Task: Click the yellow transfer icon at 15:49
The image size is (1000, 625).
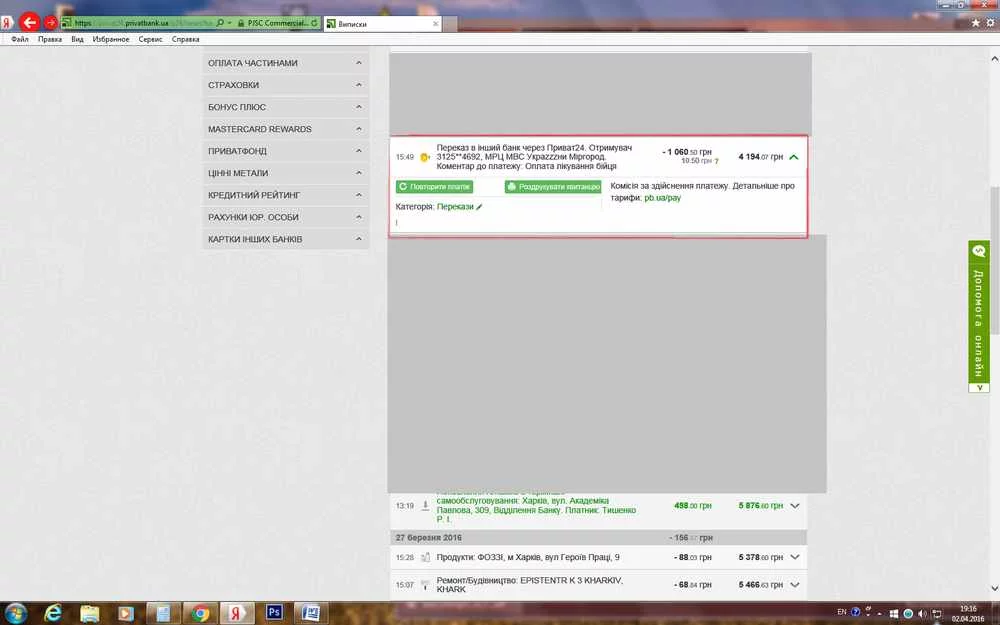Action: coord(425,157)
